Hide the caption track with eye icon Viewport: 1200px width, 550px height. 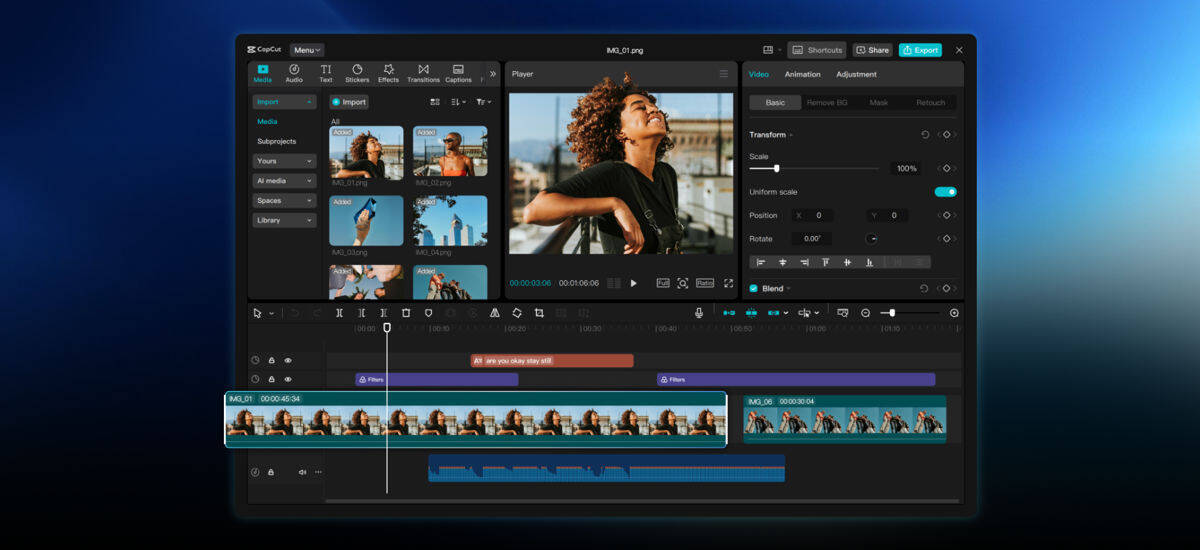point(288,360)
